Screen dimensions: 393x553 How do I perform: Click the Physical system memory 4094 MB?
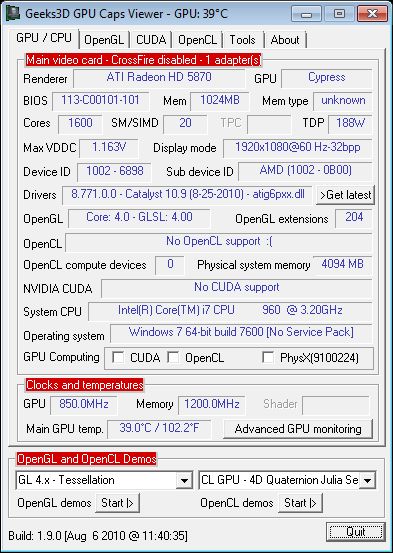coord(343,265)
